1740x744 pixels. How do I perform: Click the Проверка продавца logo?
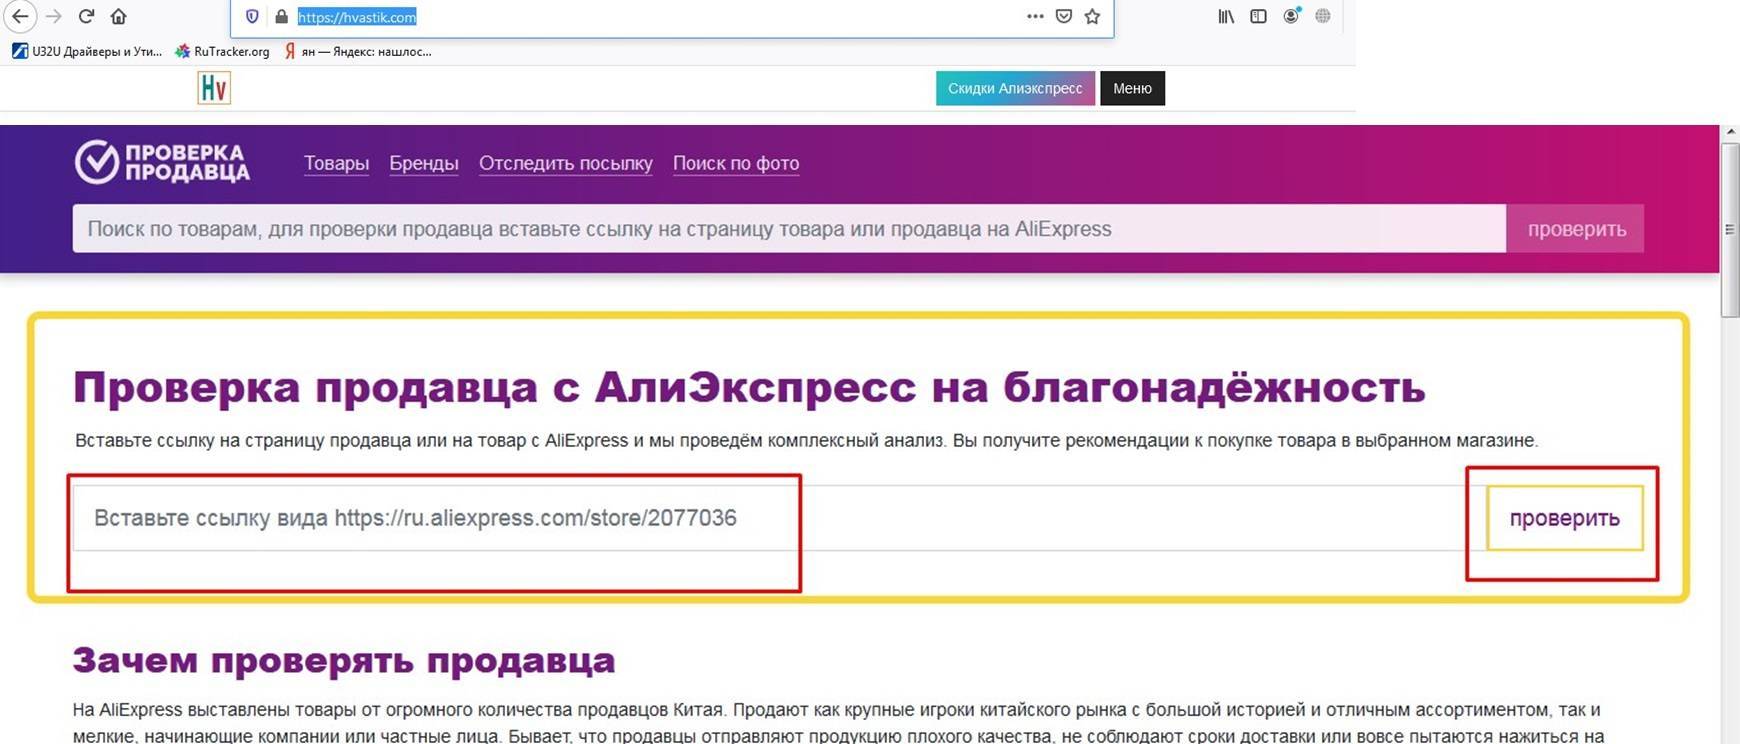pos(162,162)
